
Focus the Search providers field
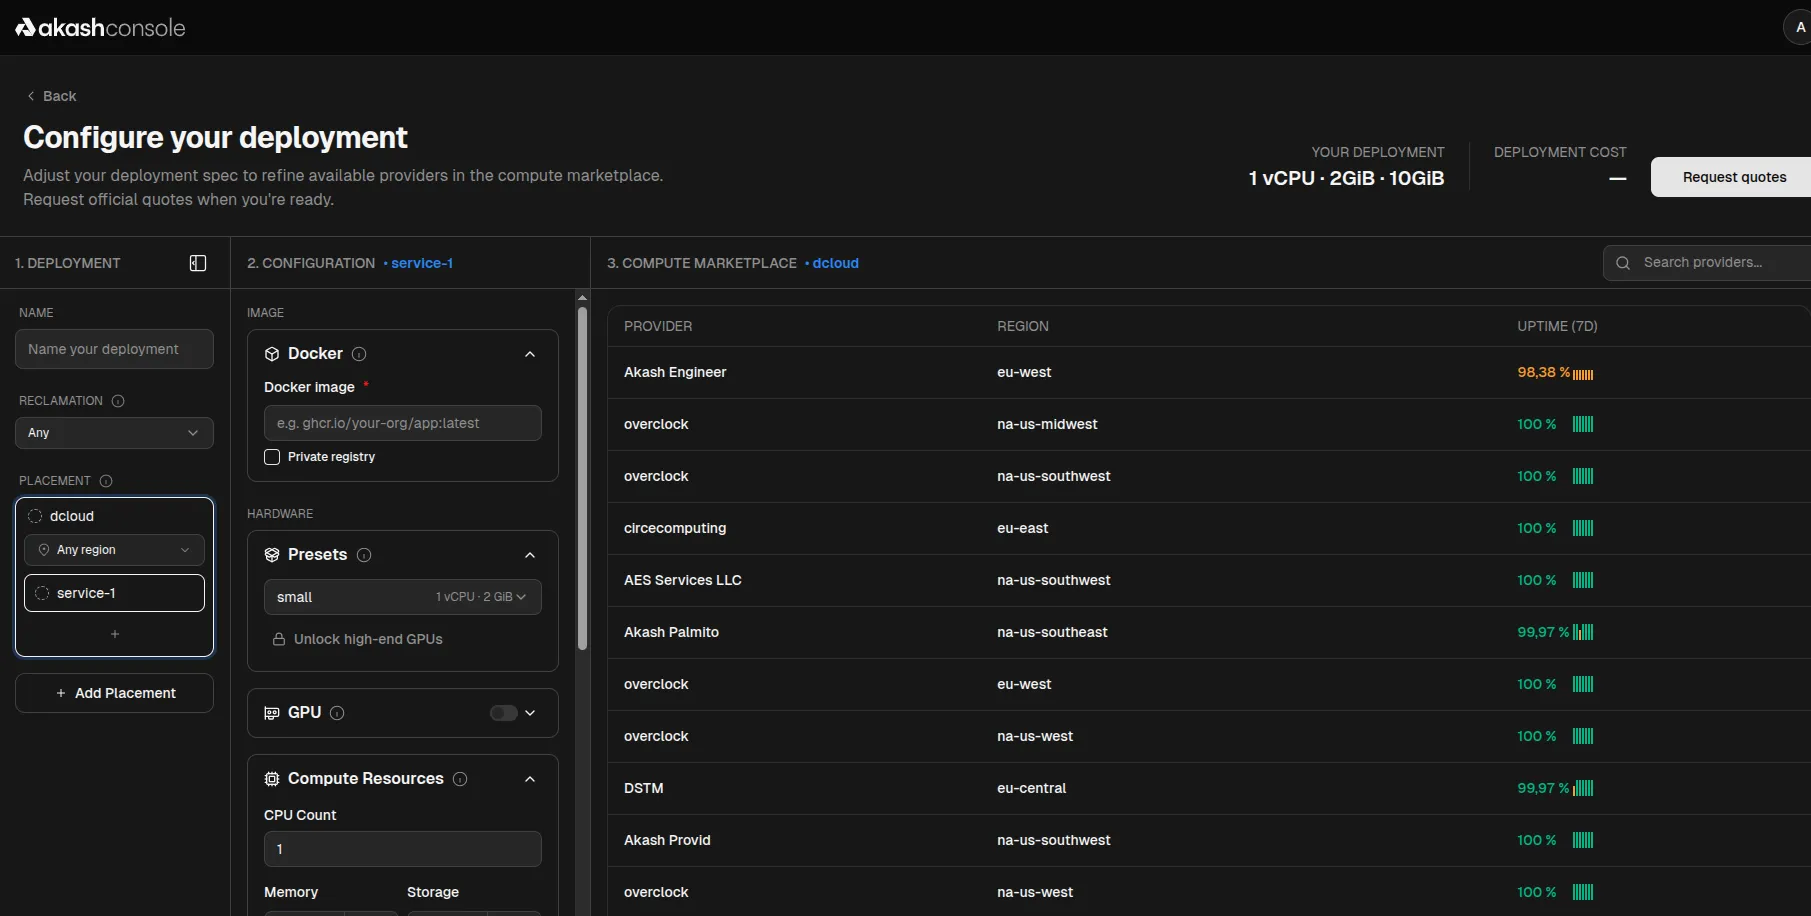pyautogui.click(x=1707, y=263)
